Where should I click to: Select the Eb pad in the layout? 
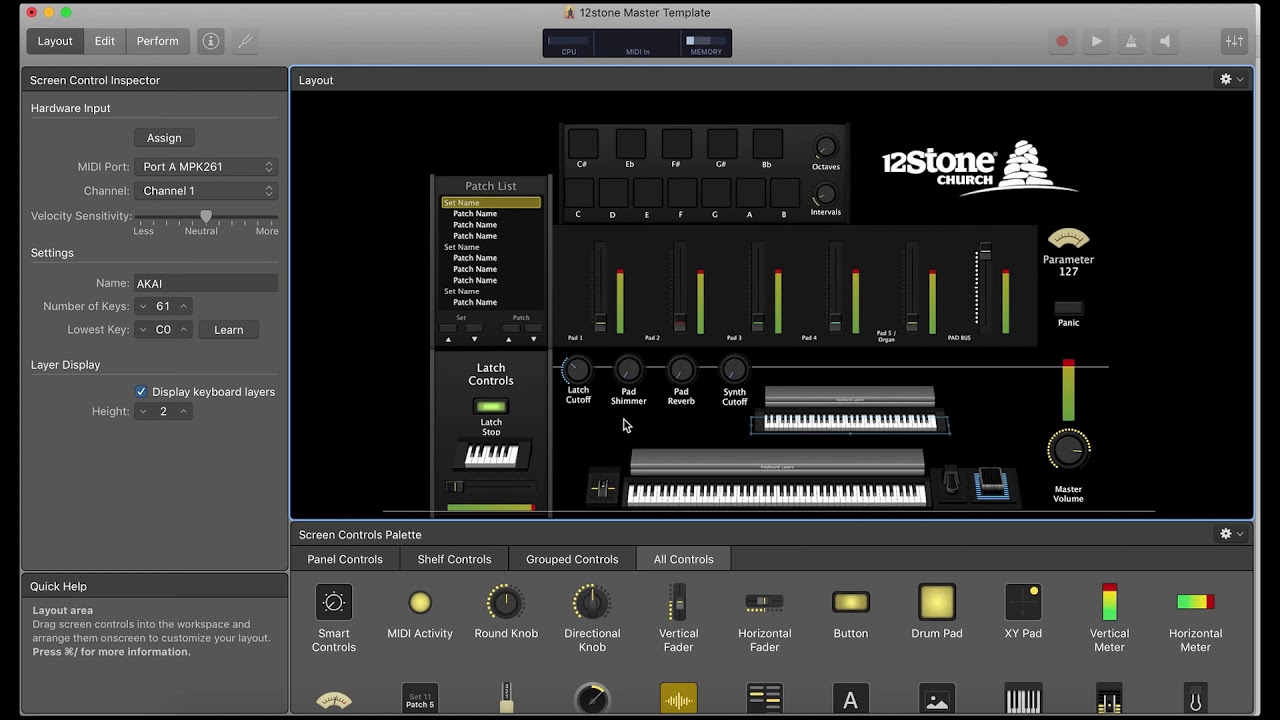630,143
